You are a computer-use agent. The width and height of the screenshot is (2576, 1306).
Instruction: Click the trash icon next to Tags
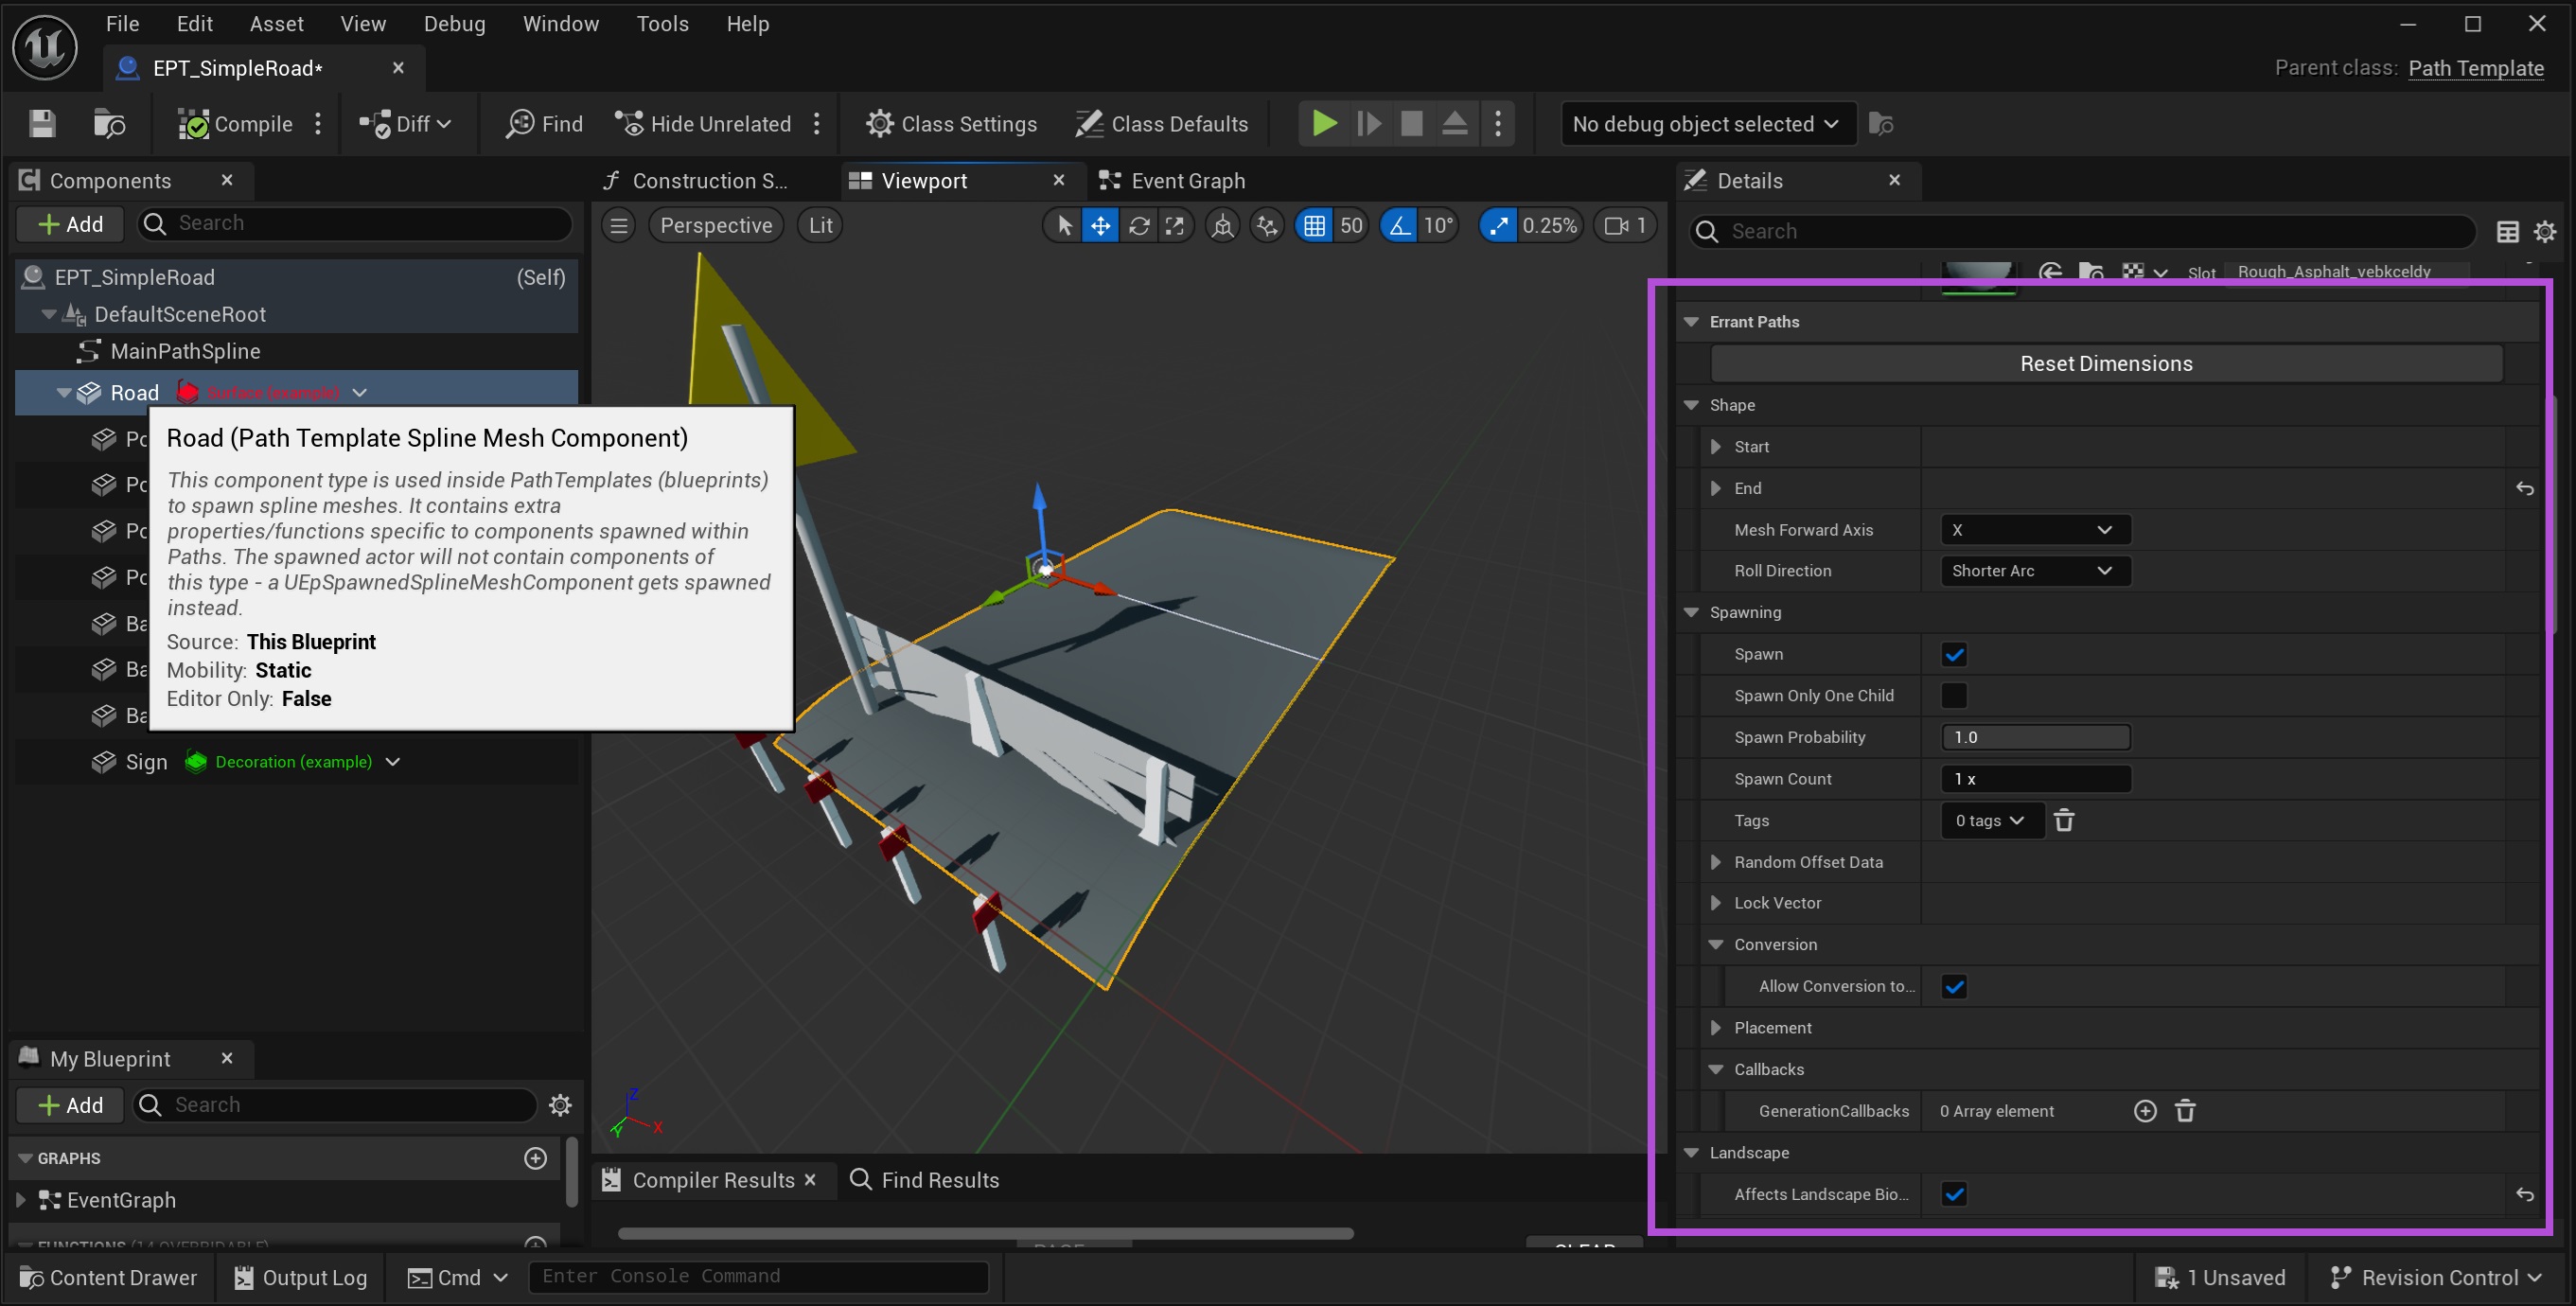(2063, 821)
